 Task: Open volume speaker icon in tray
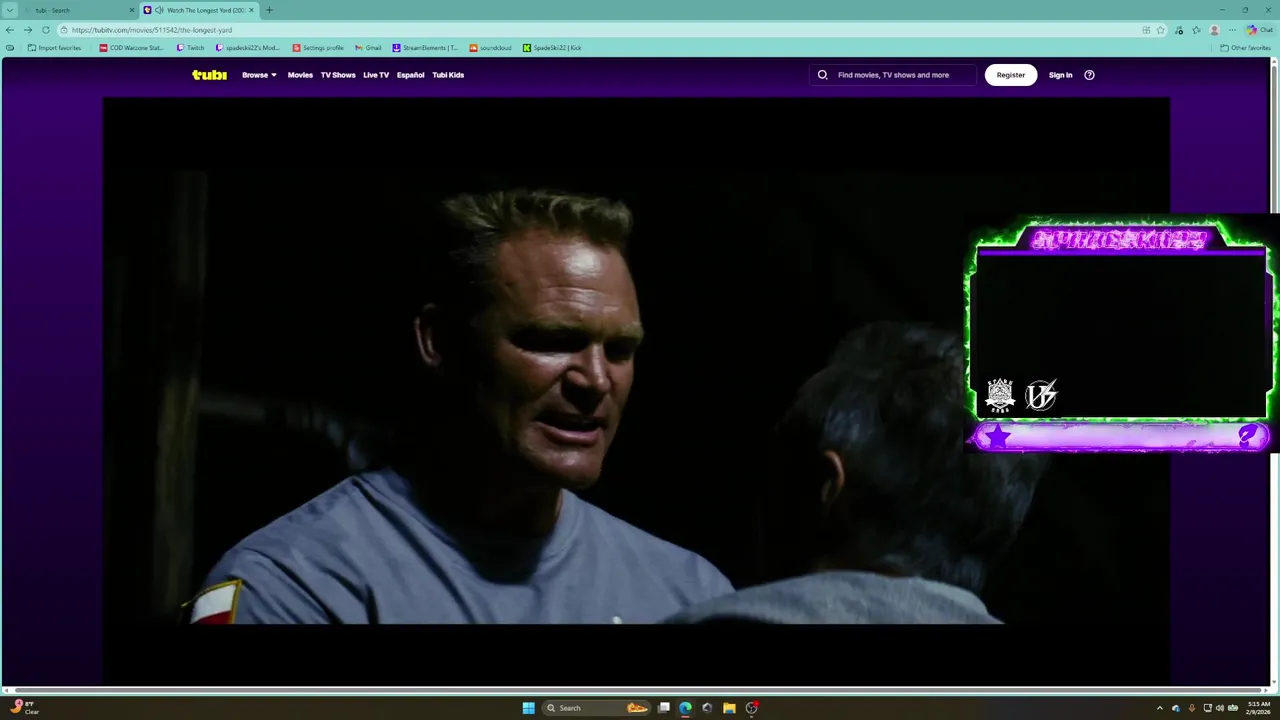(1220, 708)
